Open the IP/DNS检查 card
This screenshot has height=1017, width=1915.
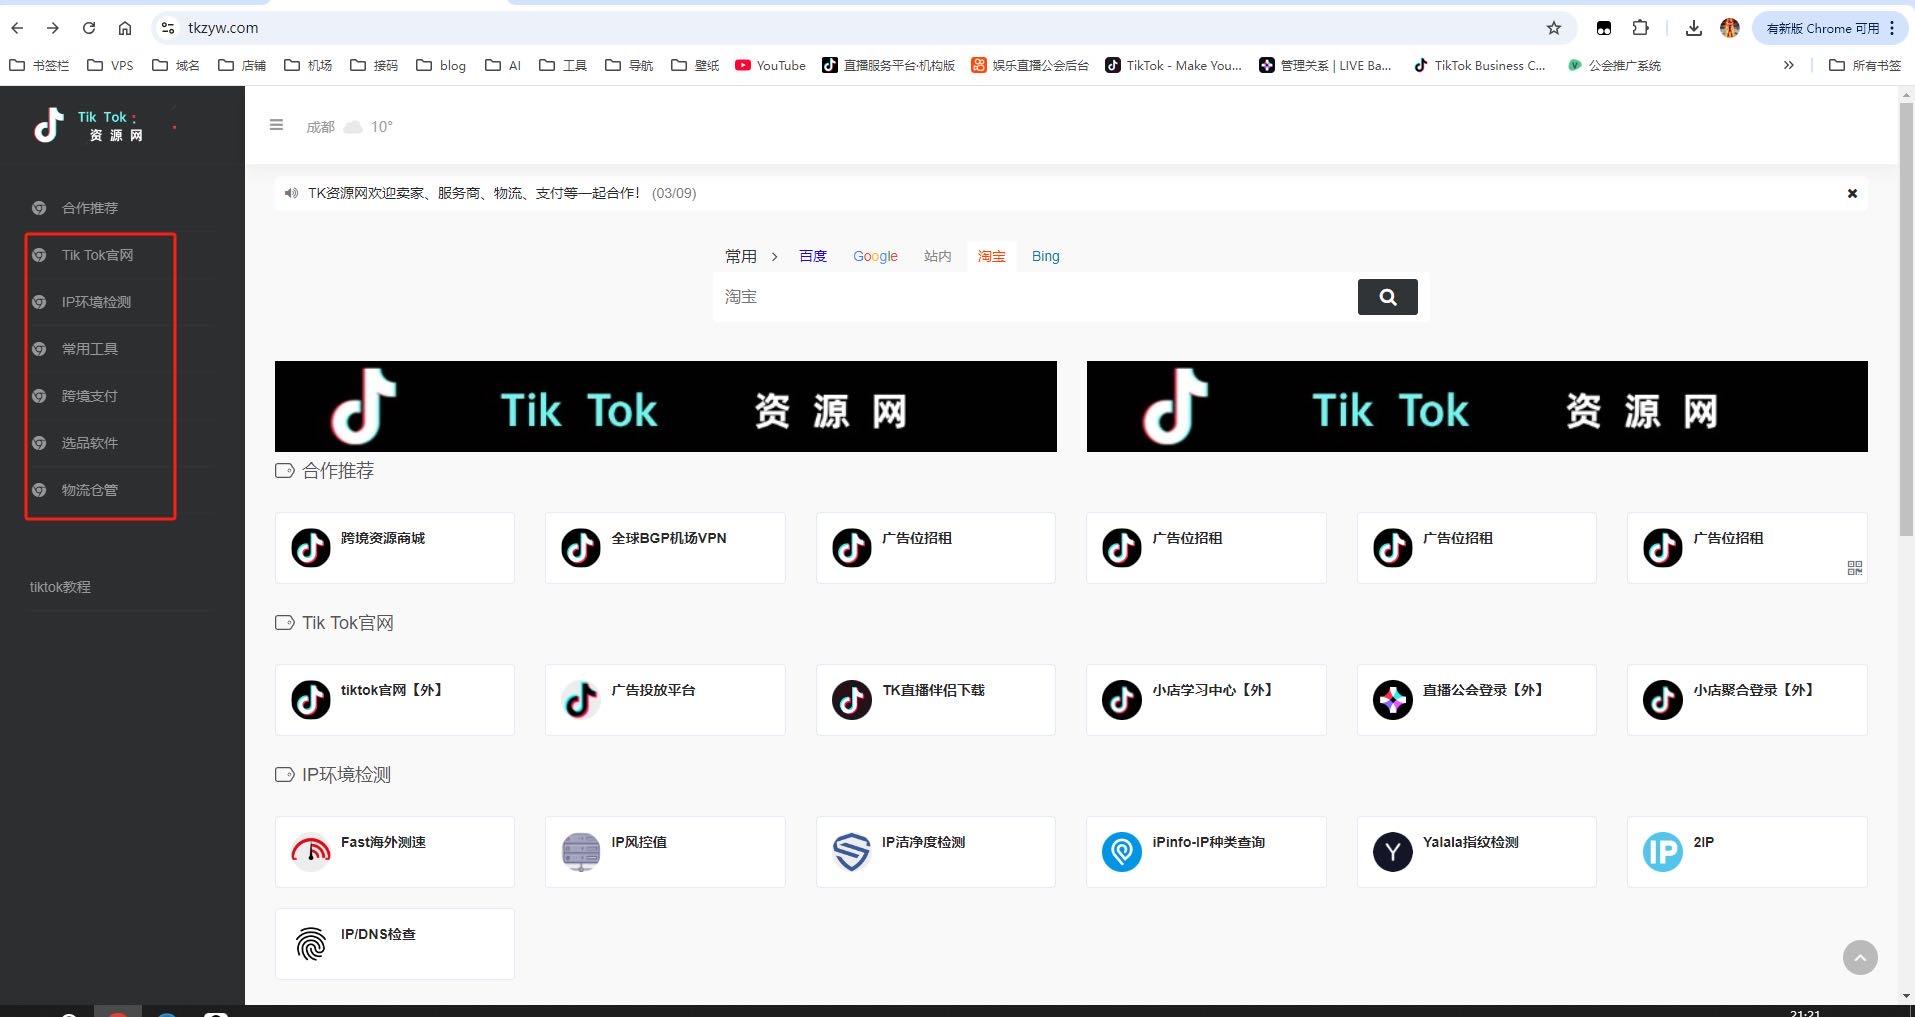click(395, 944)
